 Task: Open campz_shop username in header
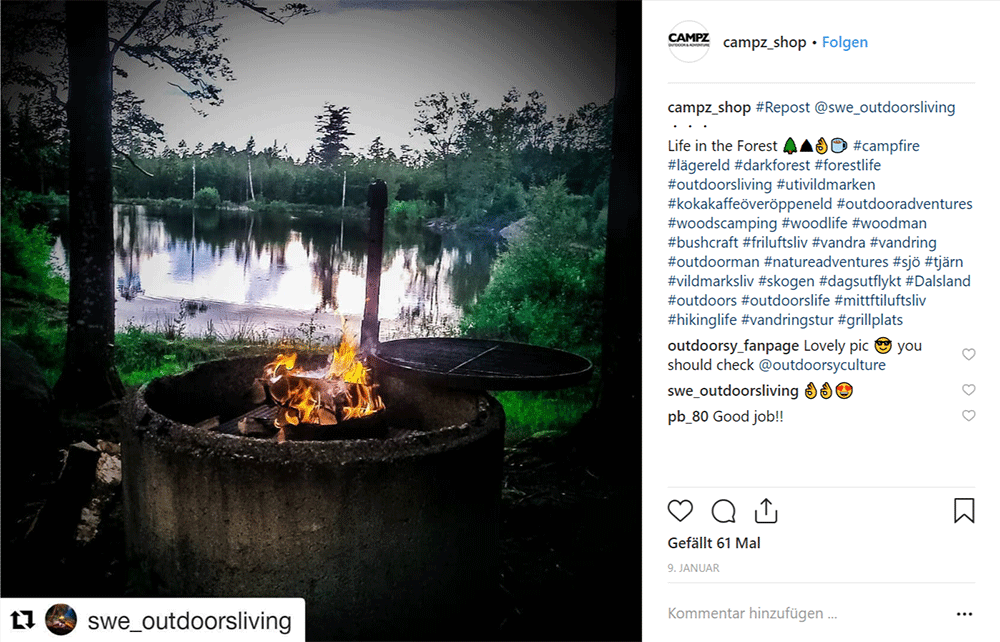pyautogui.click(x=764, y=43)
